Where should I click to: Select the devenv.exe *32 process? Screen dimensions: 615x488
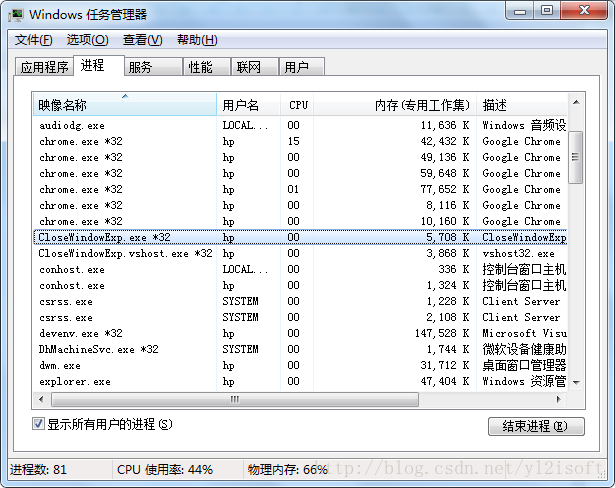coord(300,333)
